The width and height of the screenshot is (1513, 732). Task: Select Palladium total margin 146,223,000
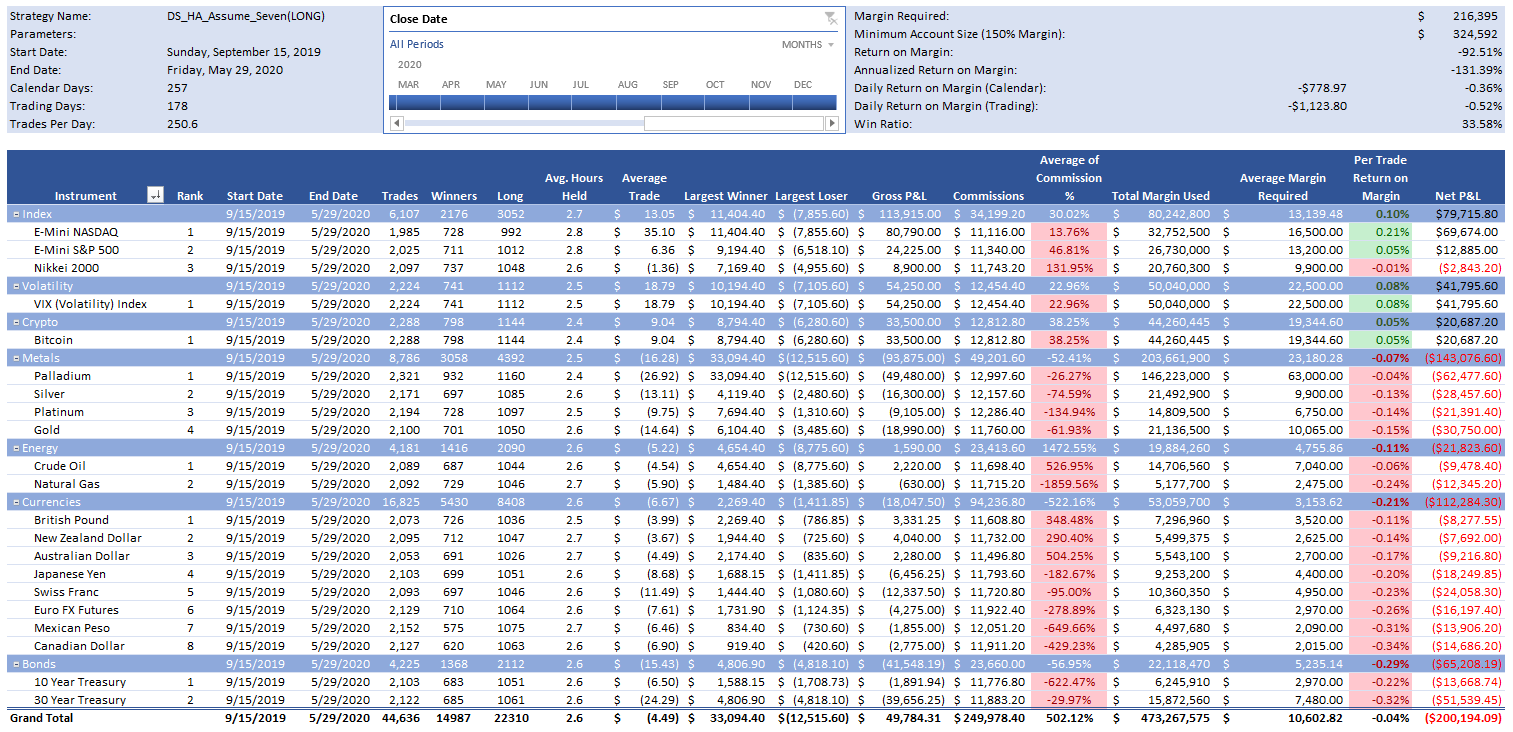coord(1175,376)
